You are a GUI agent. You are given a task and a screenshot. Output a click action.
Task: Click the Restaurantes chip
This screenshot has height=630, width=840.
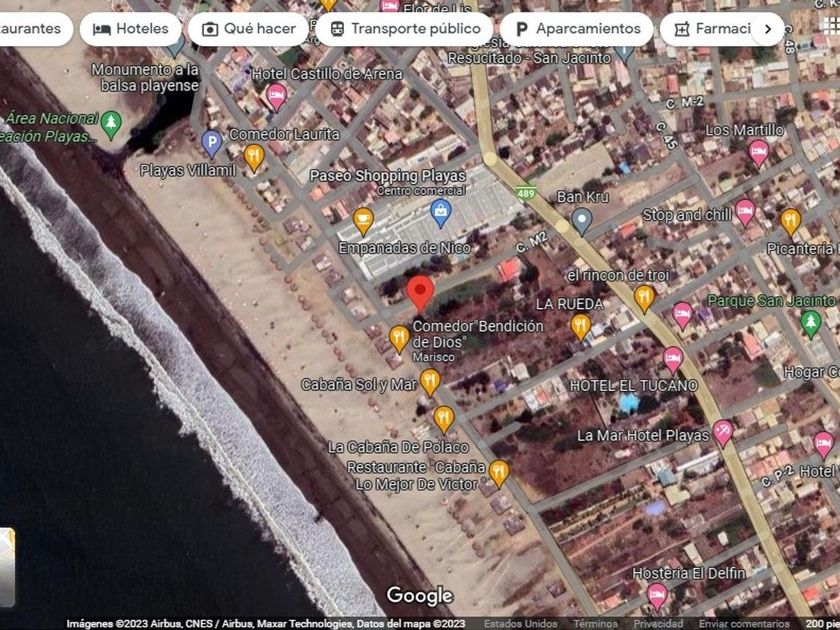click(33, 29)
